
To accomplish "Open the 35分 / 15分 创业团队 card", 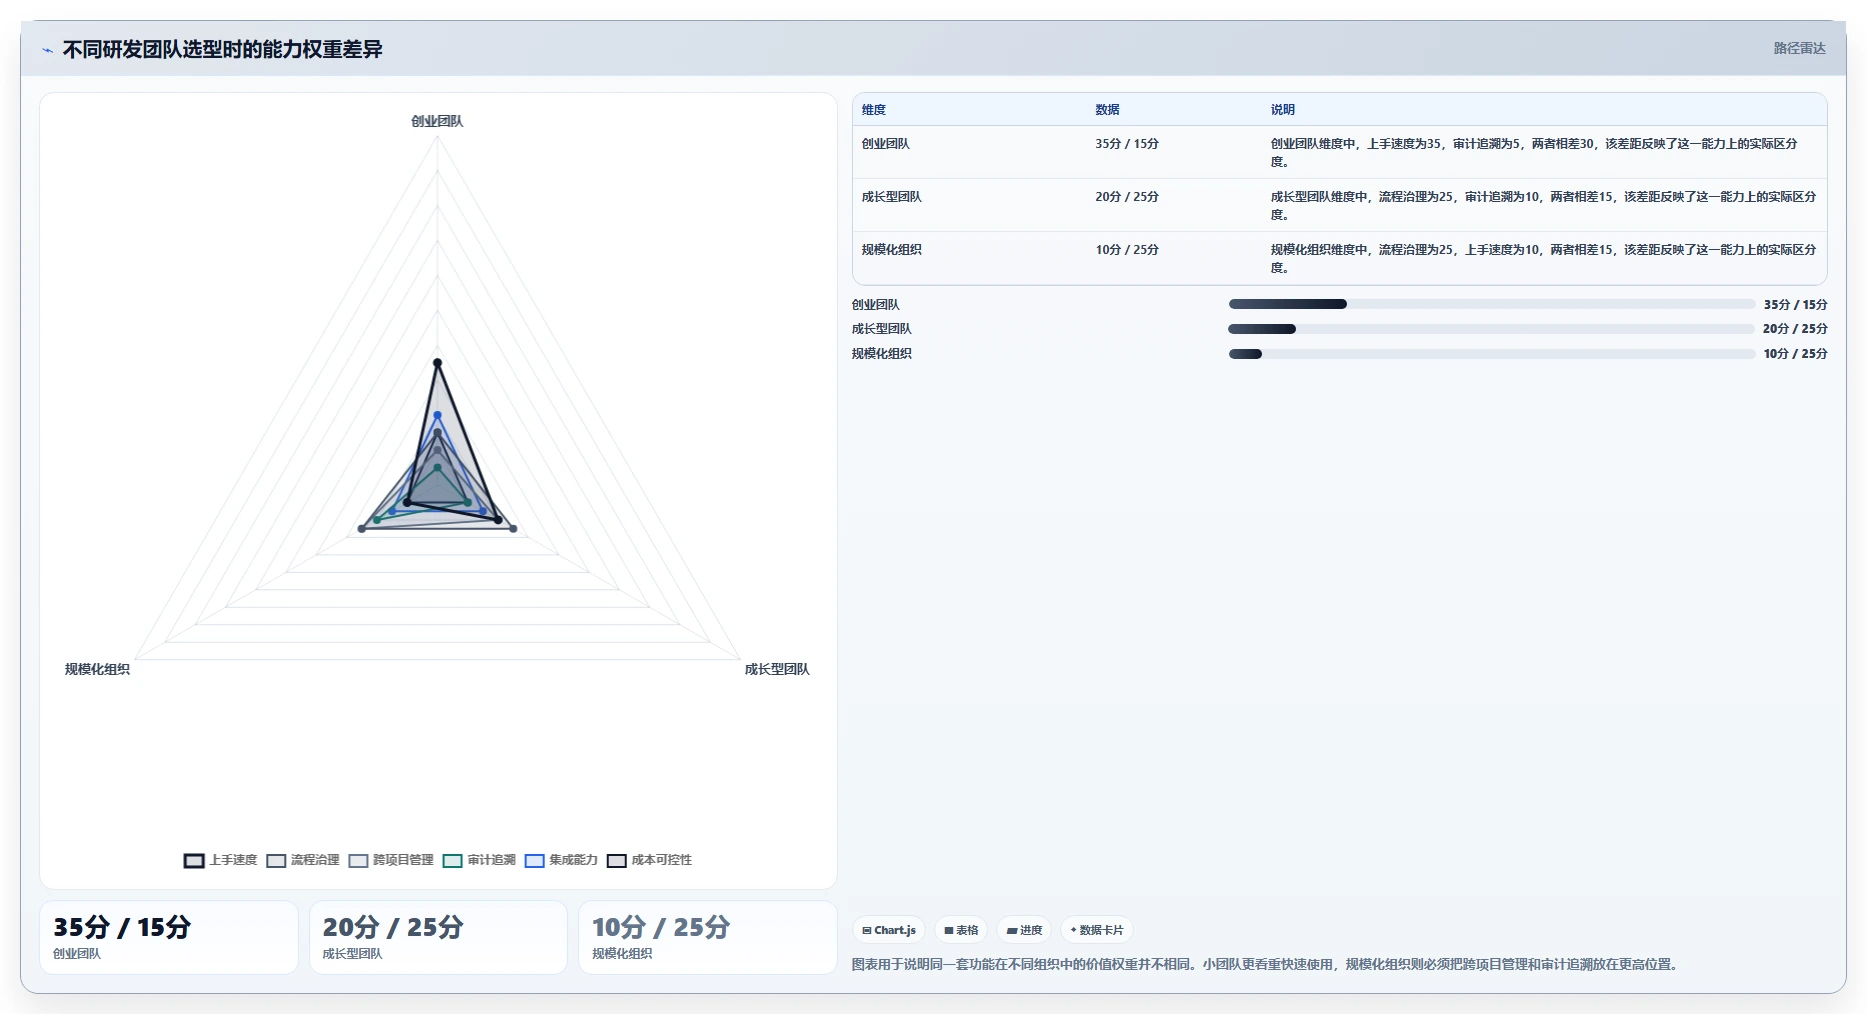I will click(169, 938).
